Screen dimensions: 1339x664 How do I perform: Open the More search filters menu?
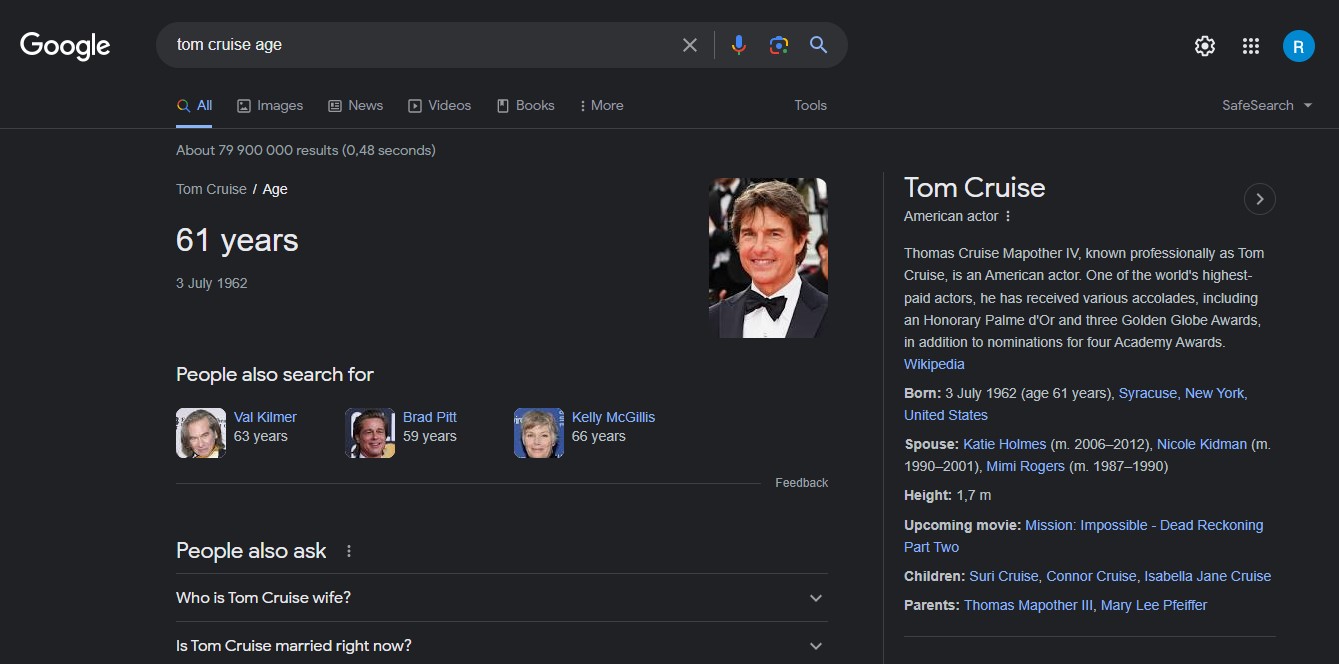click(601, 105)
